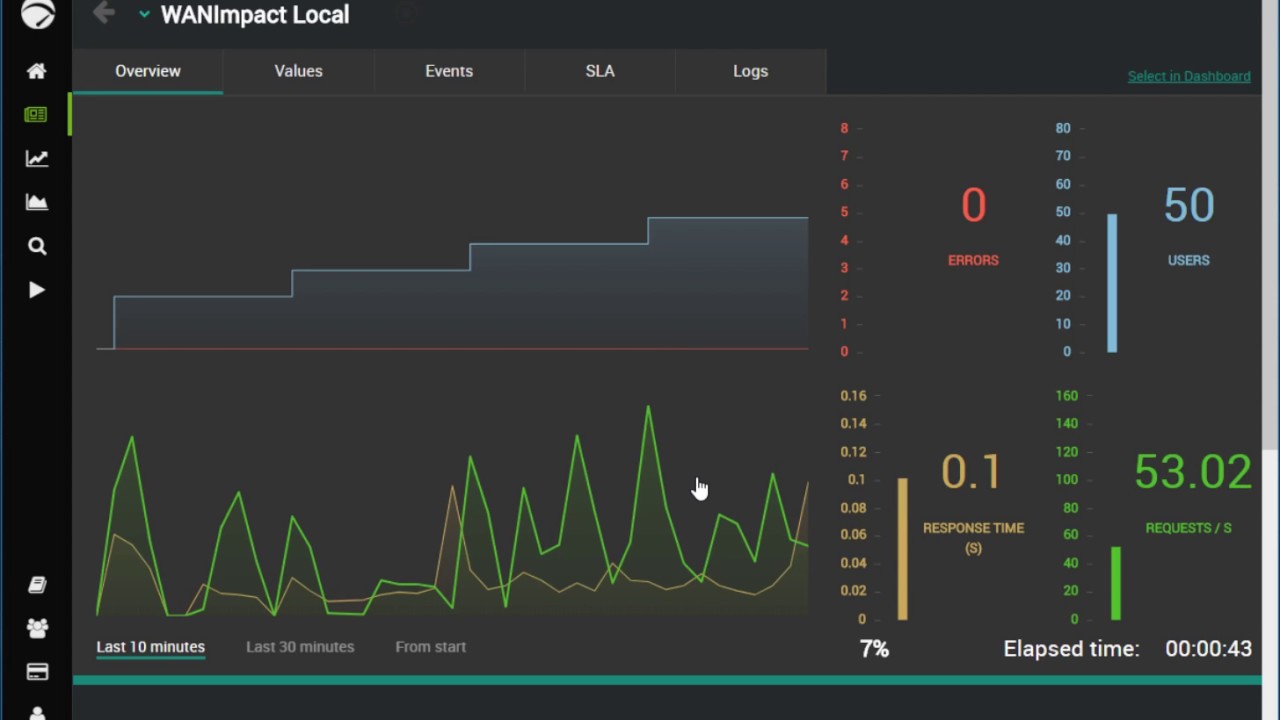Select the Last 10 minutes time range

coord(150,647)
